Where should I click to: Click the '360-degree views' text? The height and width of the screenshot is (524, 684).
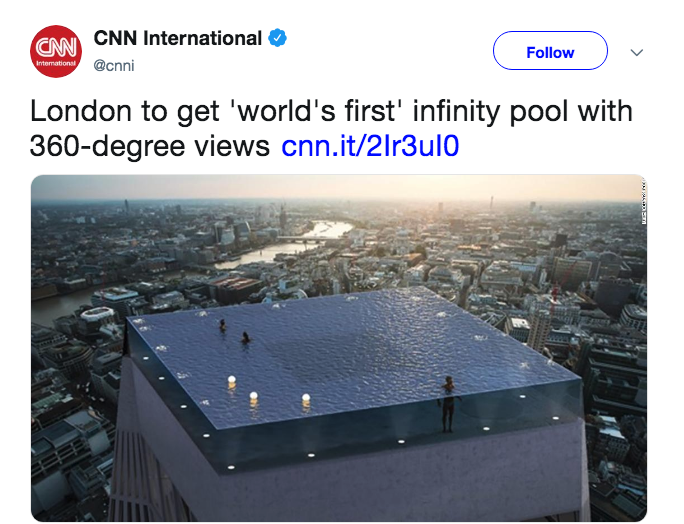(x=150, y=146)
